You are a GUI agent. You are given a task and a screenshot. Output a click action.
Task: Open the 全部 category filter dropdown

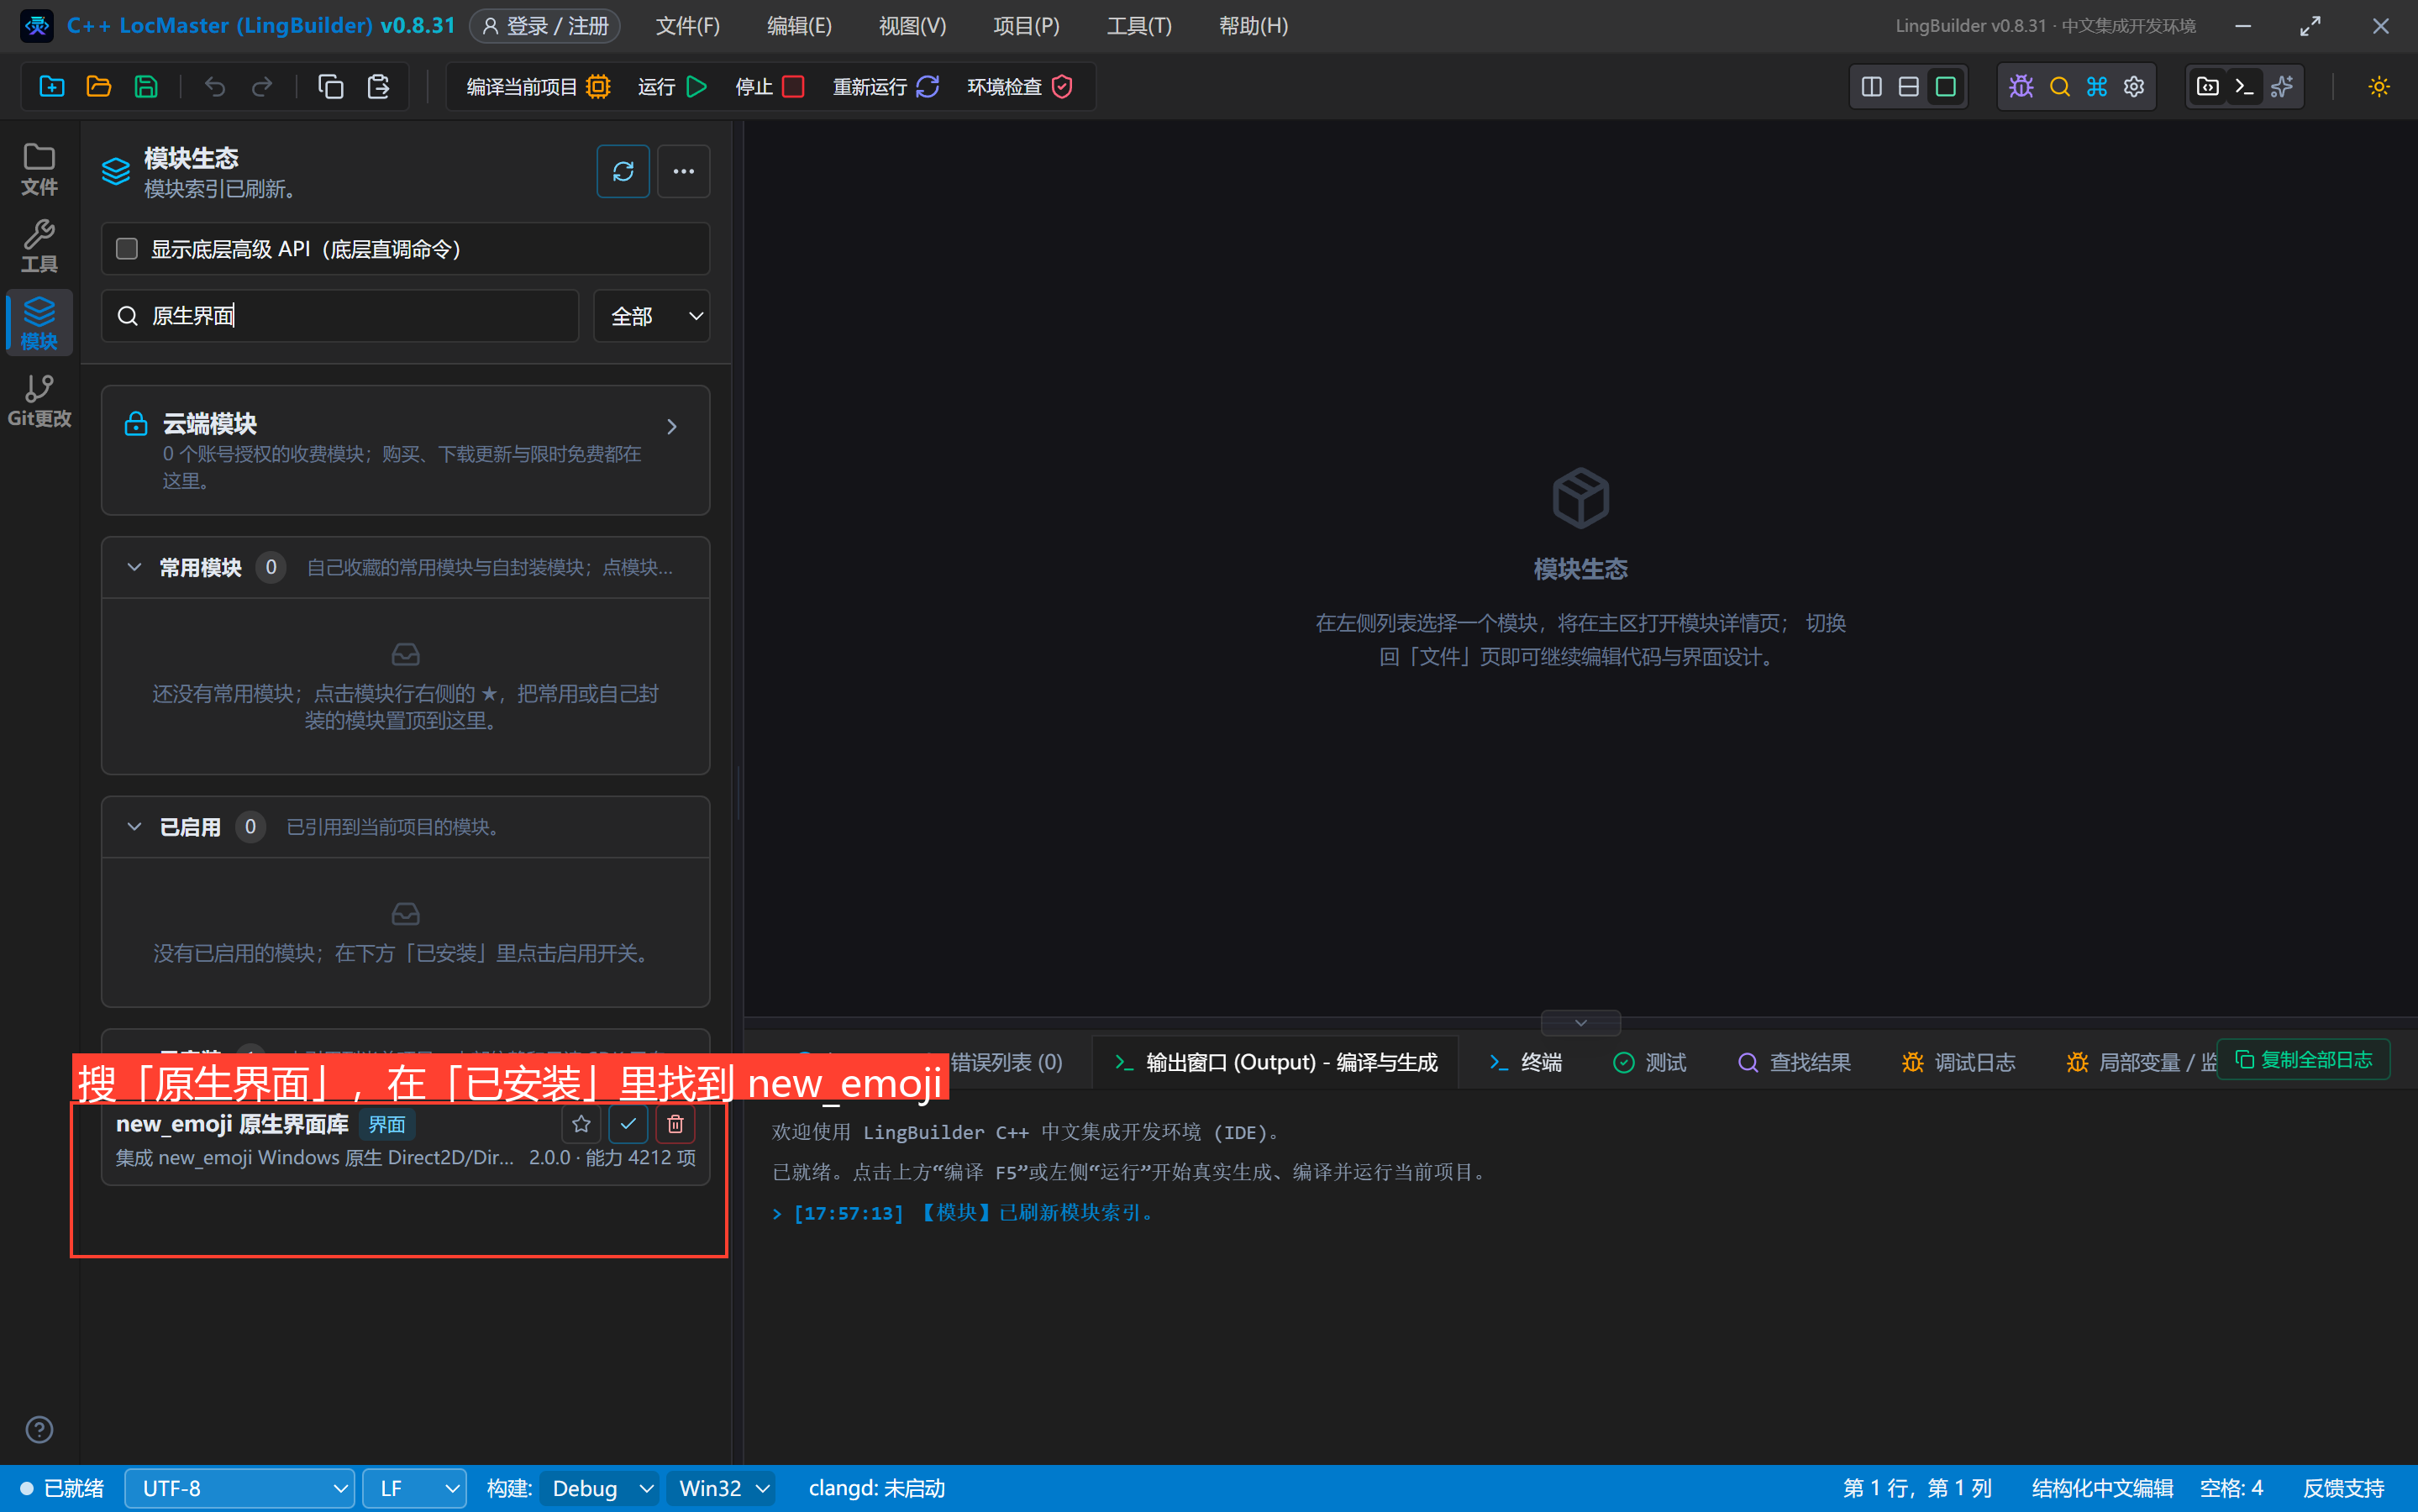(652, 316)
